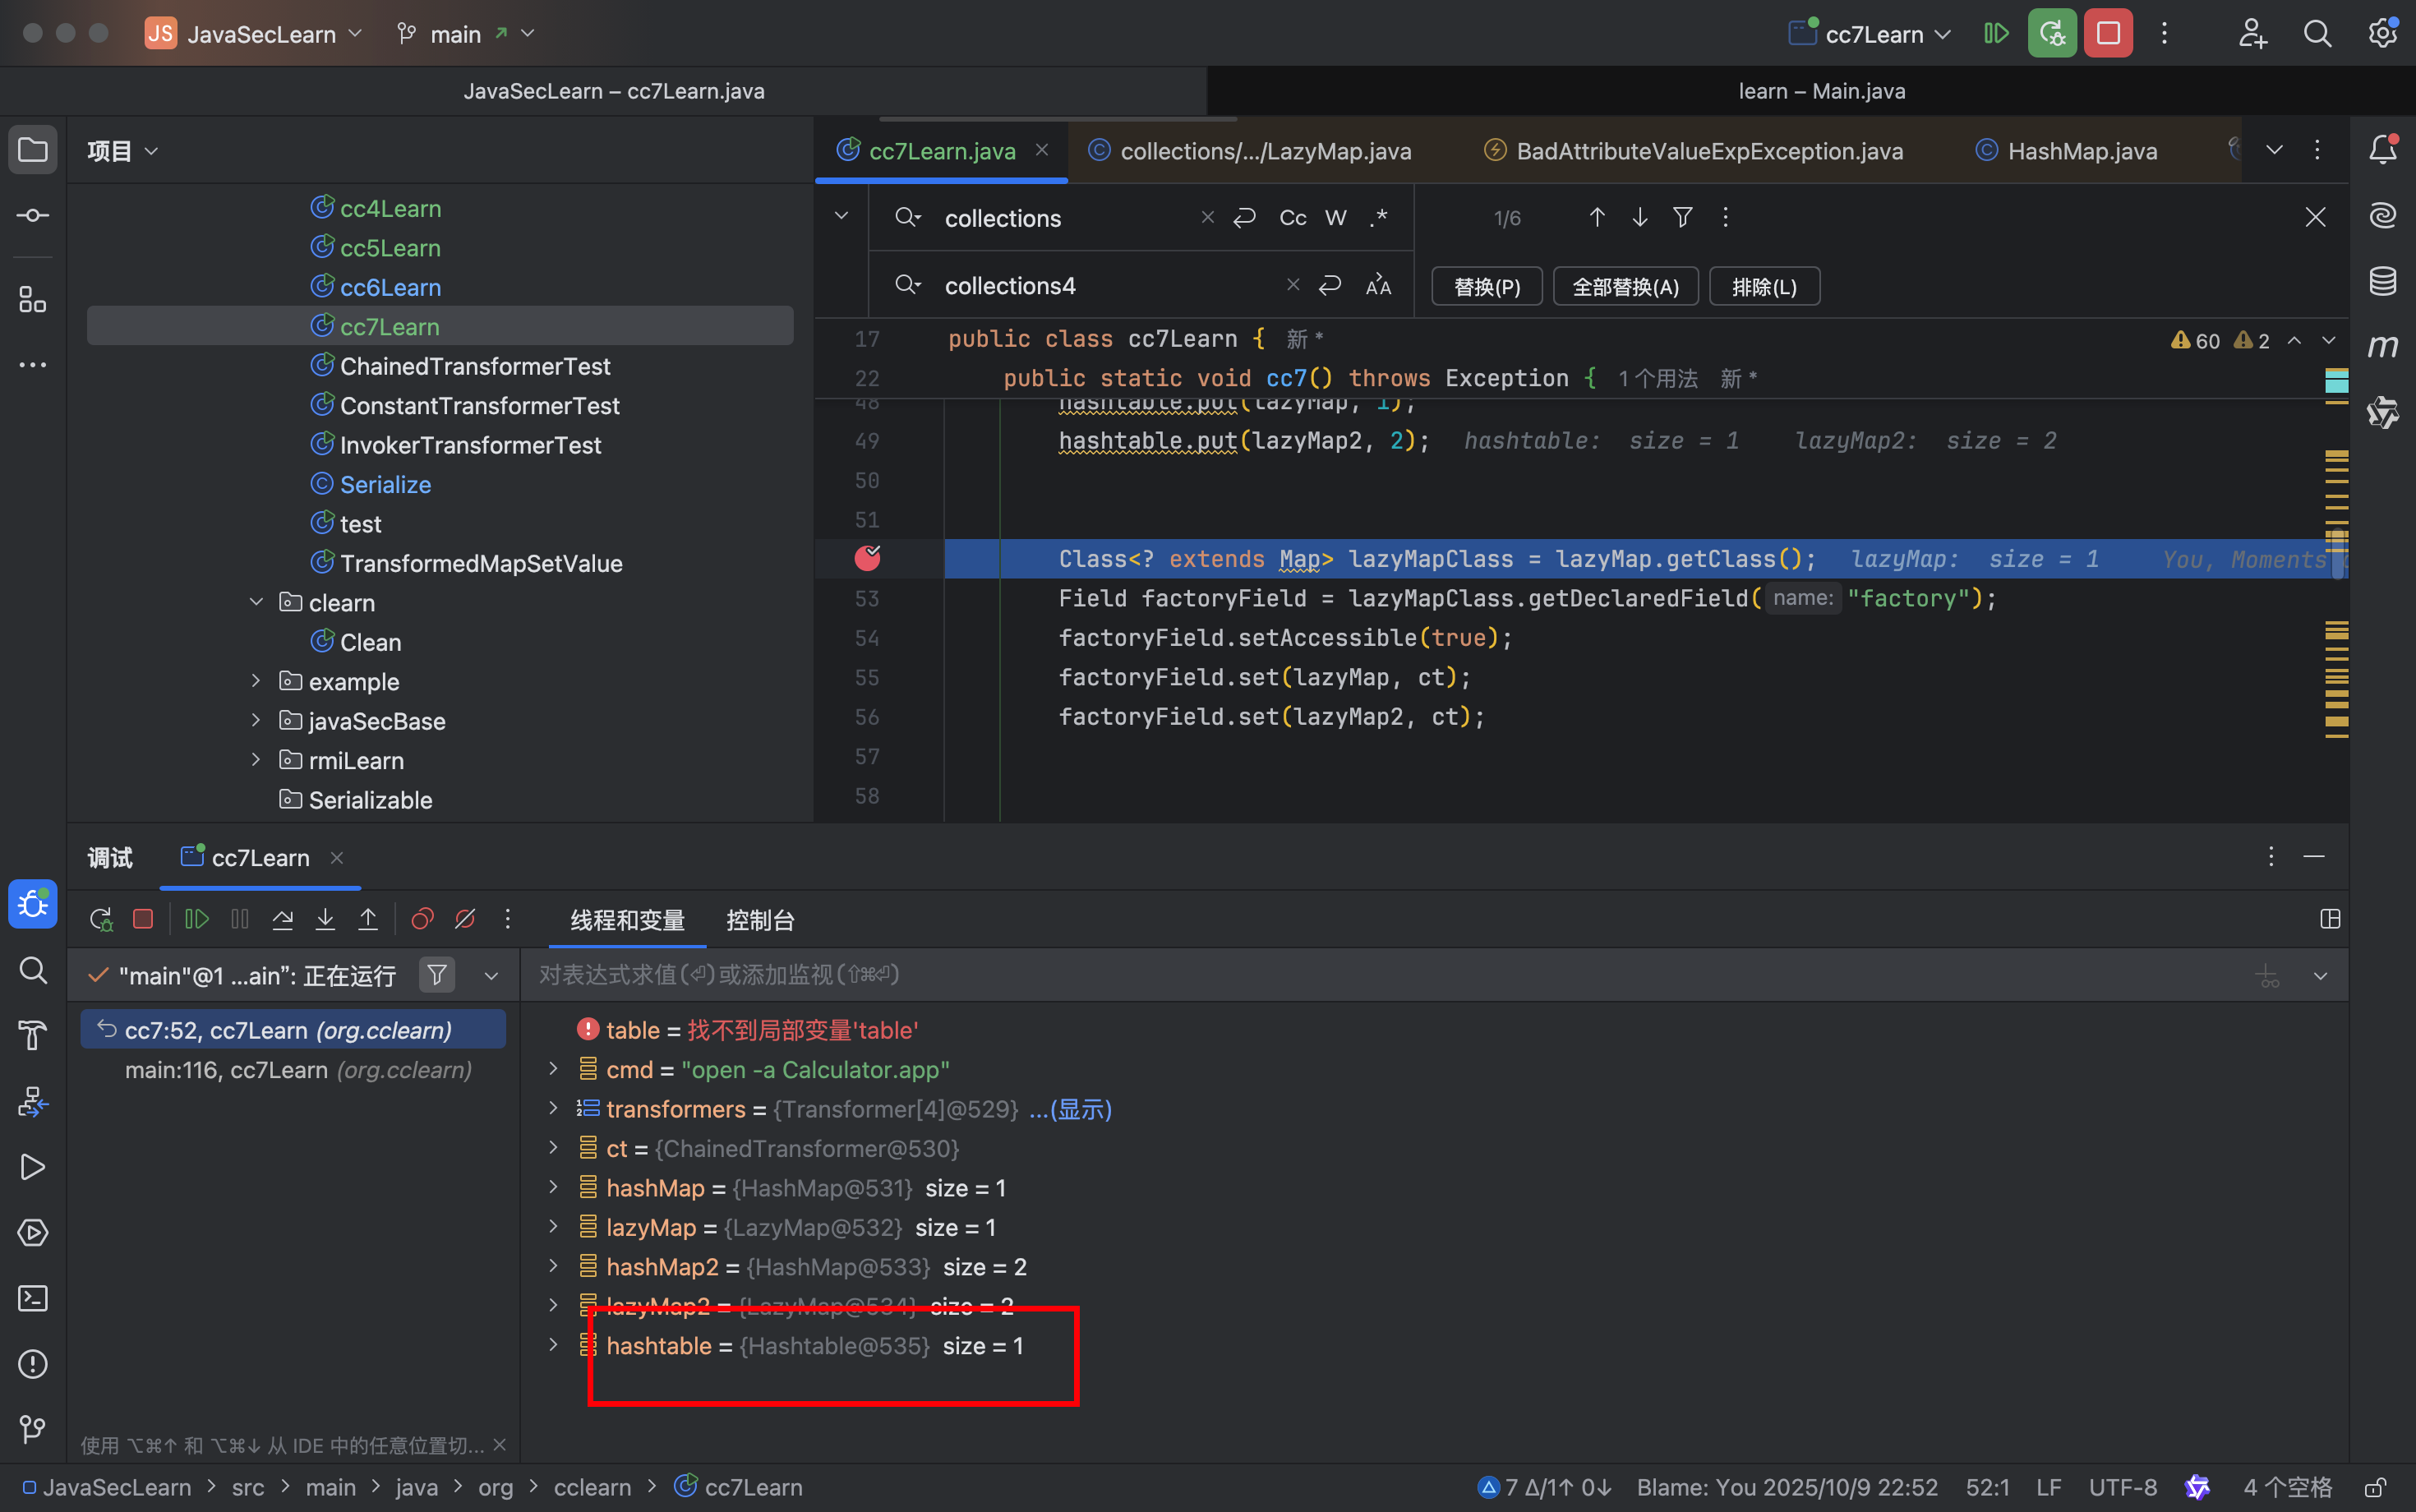Remove the breakpoint on line 52
Viewport: 2416px width, 1512px height.
867,558
